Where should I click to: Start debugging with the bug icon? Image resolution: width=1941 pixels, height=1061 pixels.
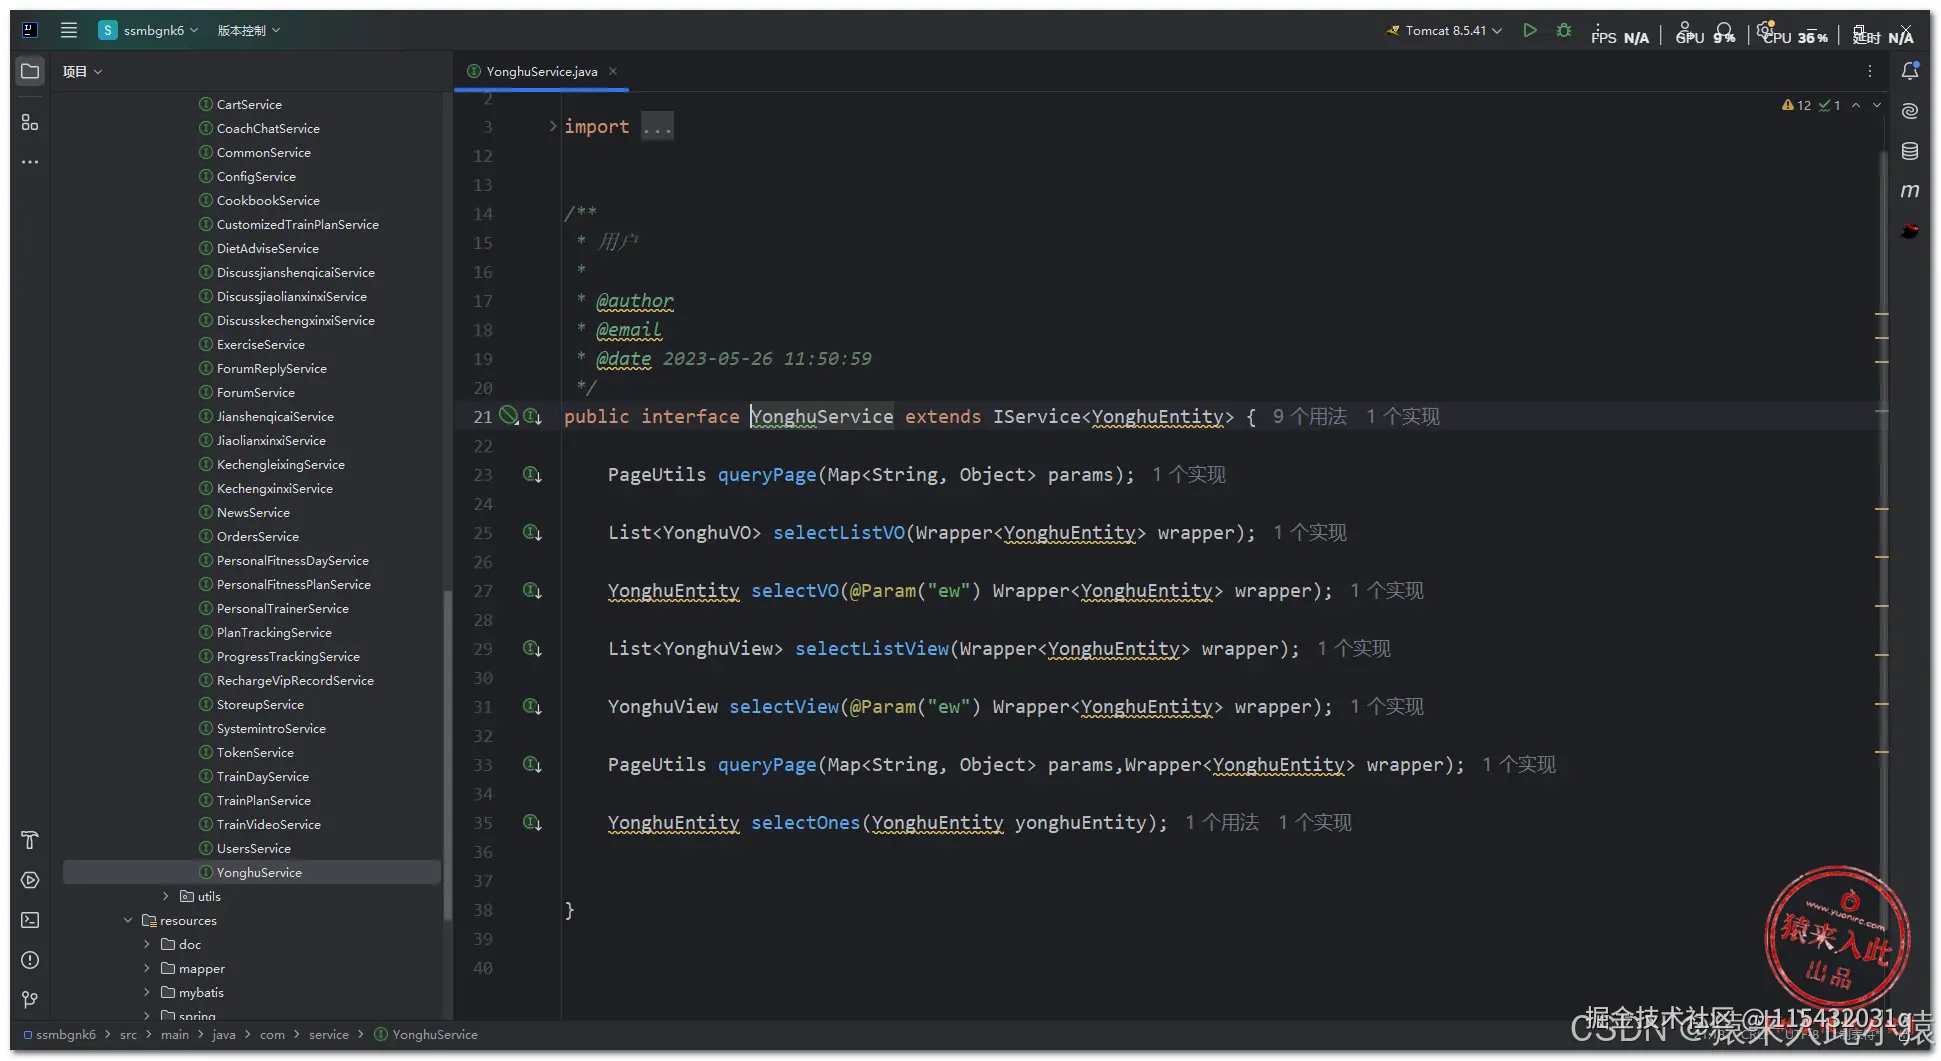tap(1564, 30)
